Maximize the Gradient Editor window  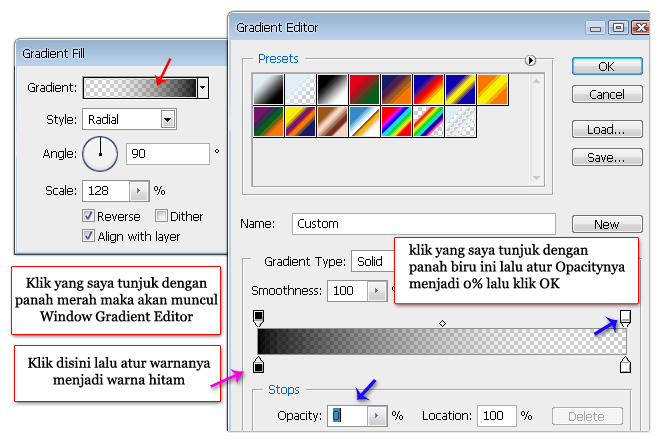point(618,28)
